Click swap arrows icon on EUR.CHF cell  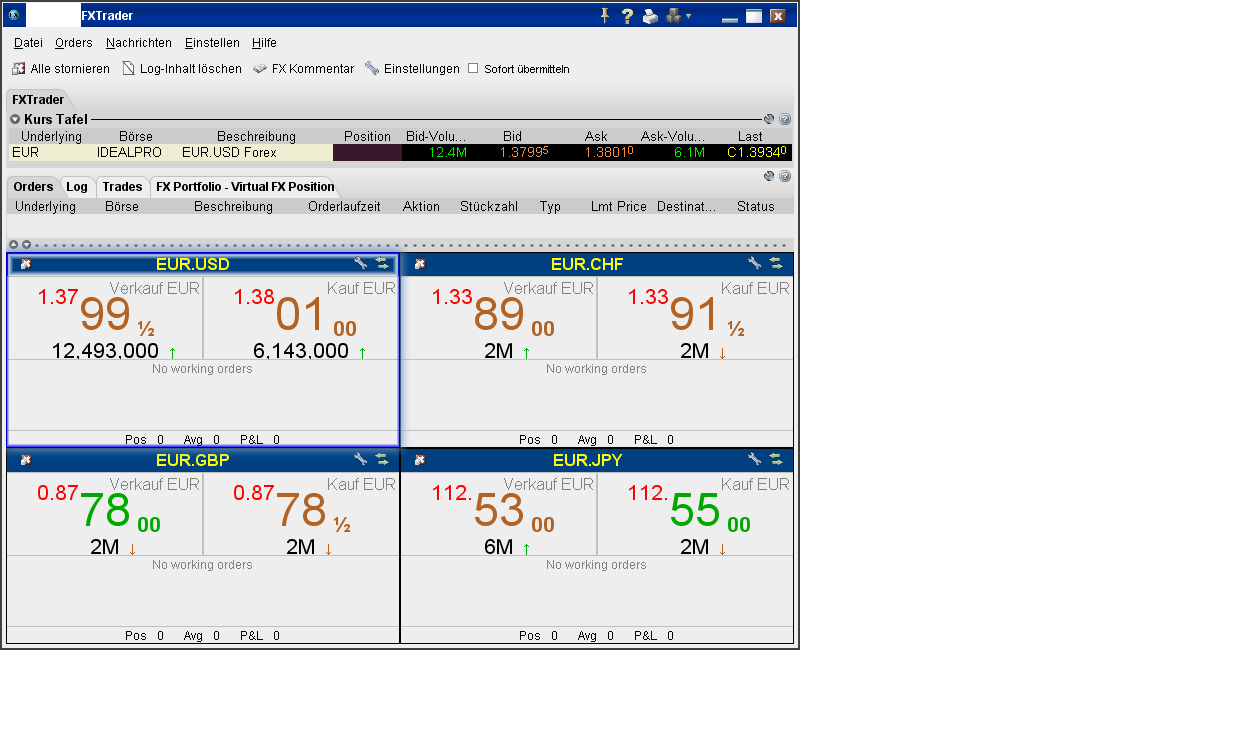click(775, 263)
